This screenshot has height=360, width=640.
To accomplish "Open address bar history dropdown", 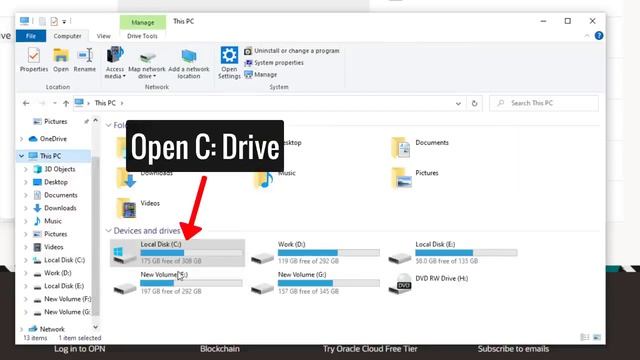I will (x=458, y=104).
